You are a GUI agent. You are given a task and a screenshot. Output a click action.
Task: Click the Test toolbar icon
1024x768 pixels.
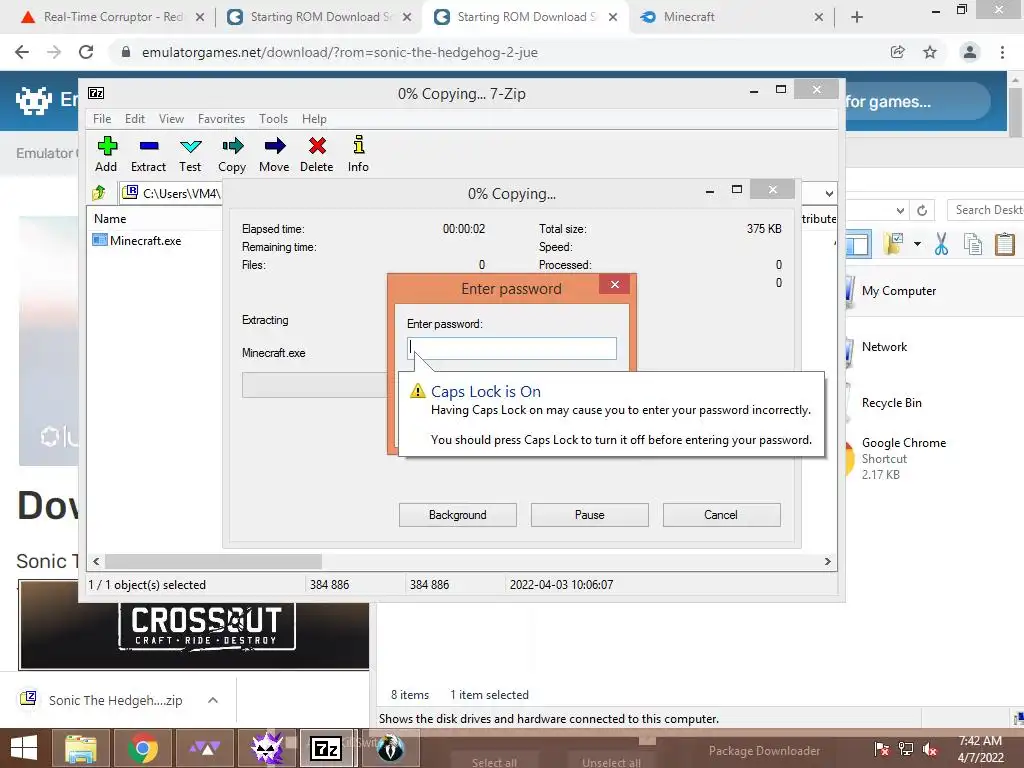[190, 154]
